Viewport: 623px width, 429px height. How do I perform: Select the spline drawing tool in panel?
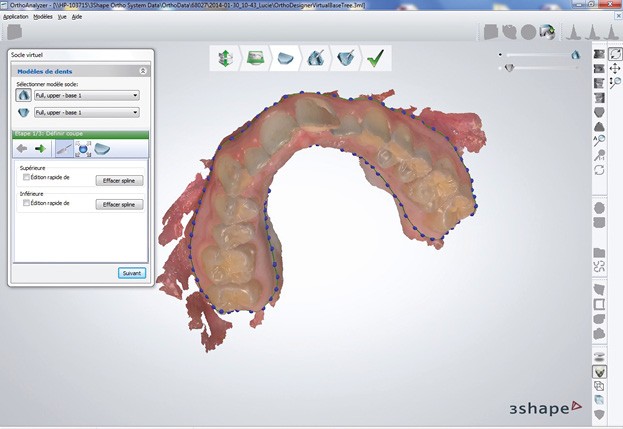click(62, 148)
